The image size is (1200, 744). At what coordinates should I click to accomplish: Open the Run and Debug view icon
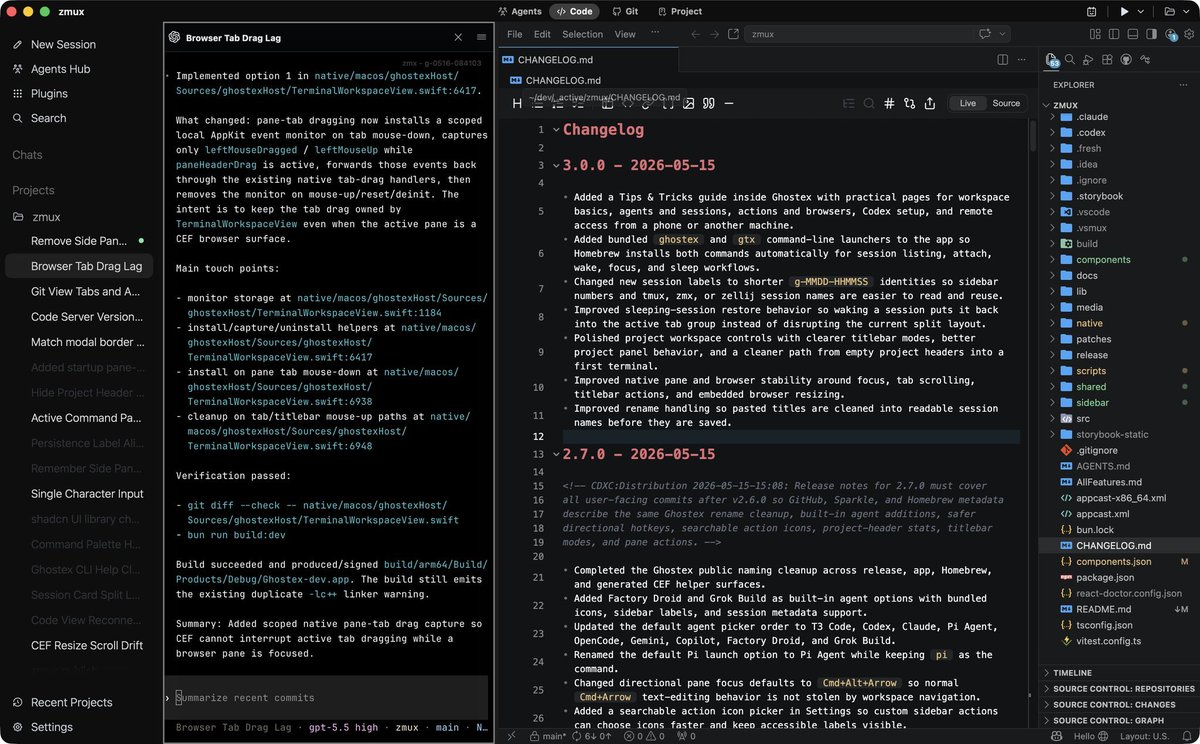pyautogui.click(x=1088, y=59)
